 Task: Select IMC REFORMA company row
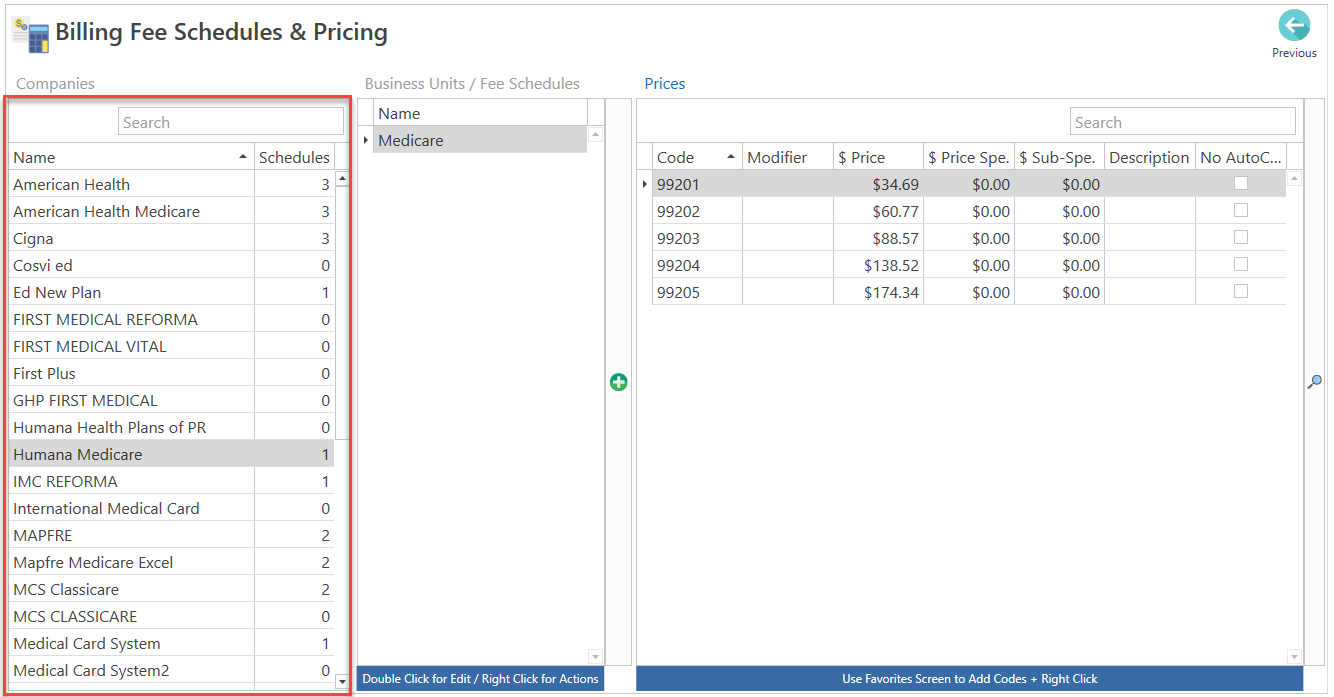pos(172,481)
